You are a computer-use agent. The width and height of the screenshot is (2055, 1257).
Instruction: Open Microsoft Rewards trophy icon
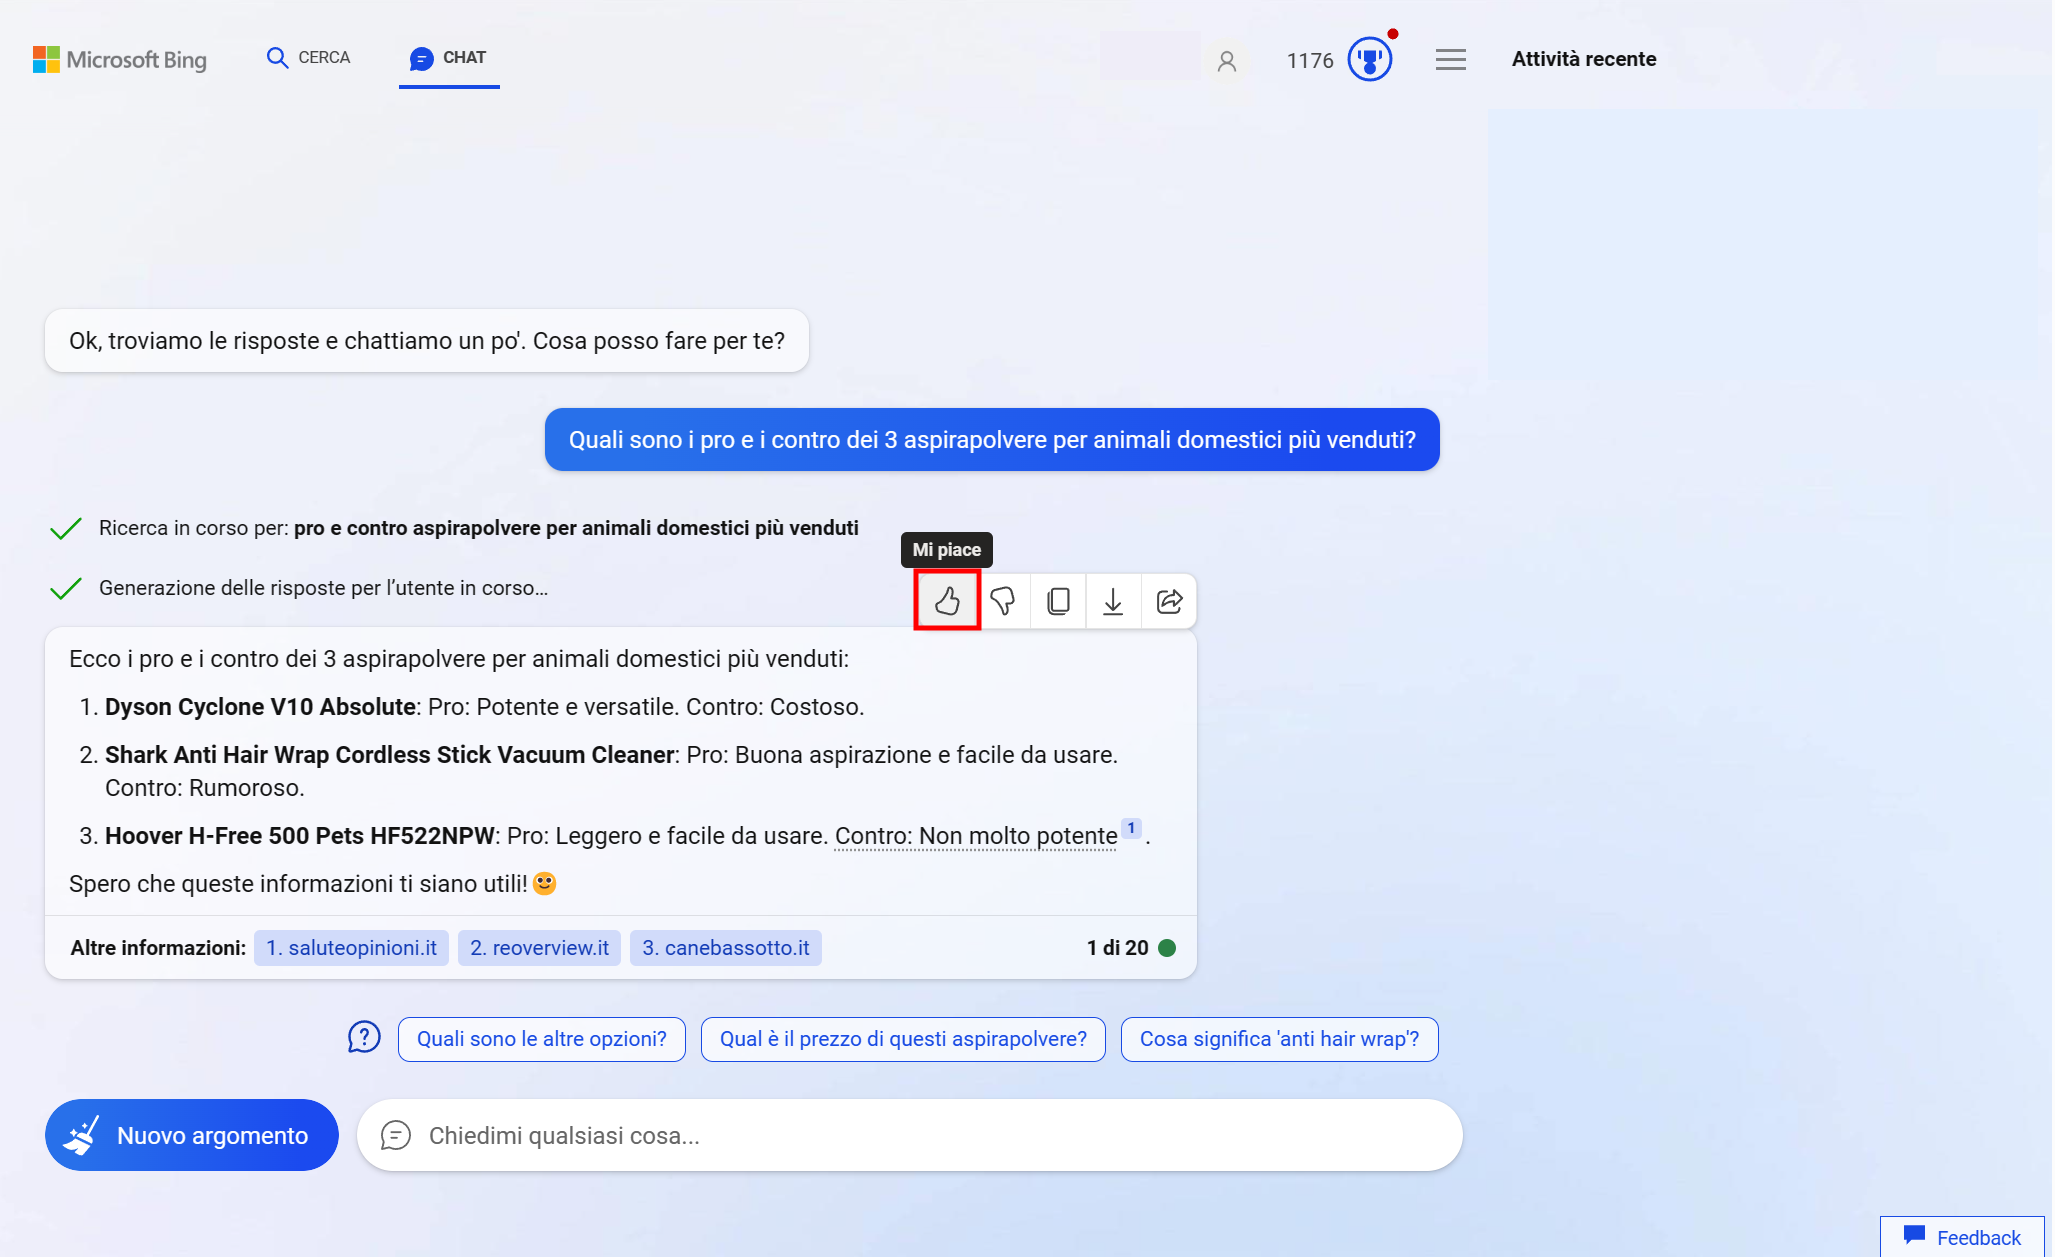click(1370, 59)
